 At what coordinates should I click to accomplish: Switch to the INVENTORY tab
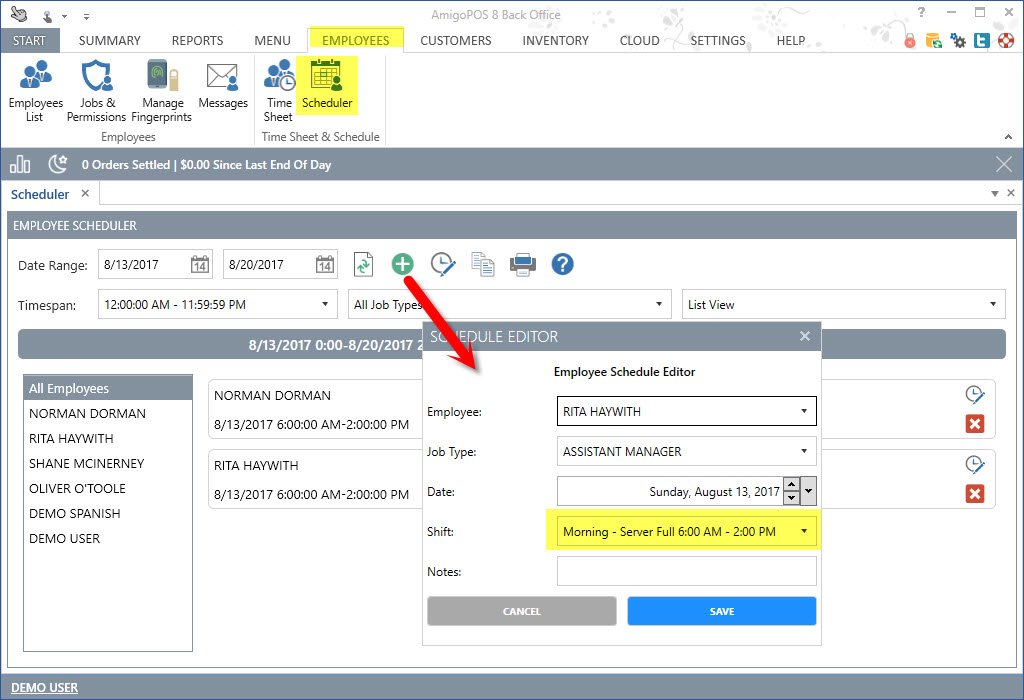pyautogui.click(x=555, y=41)
